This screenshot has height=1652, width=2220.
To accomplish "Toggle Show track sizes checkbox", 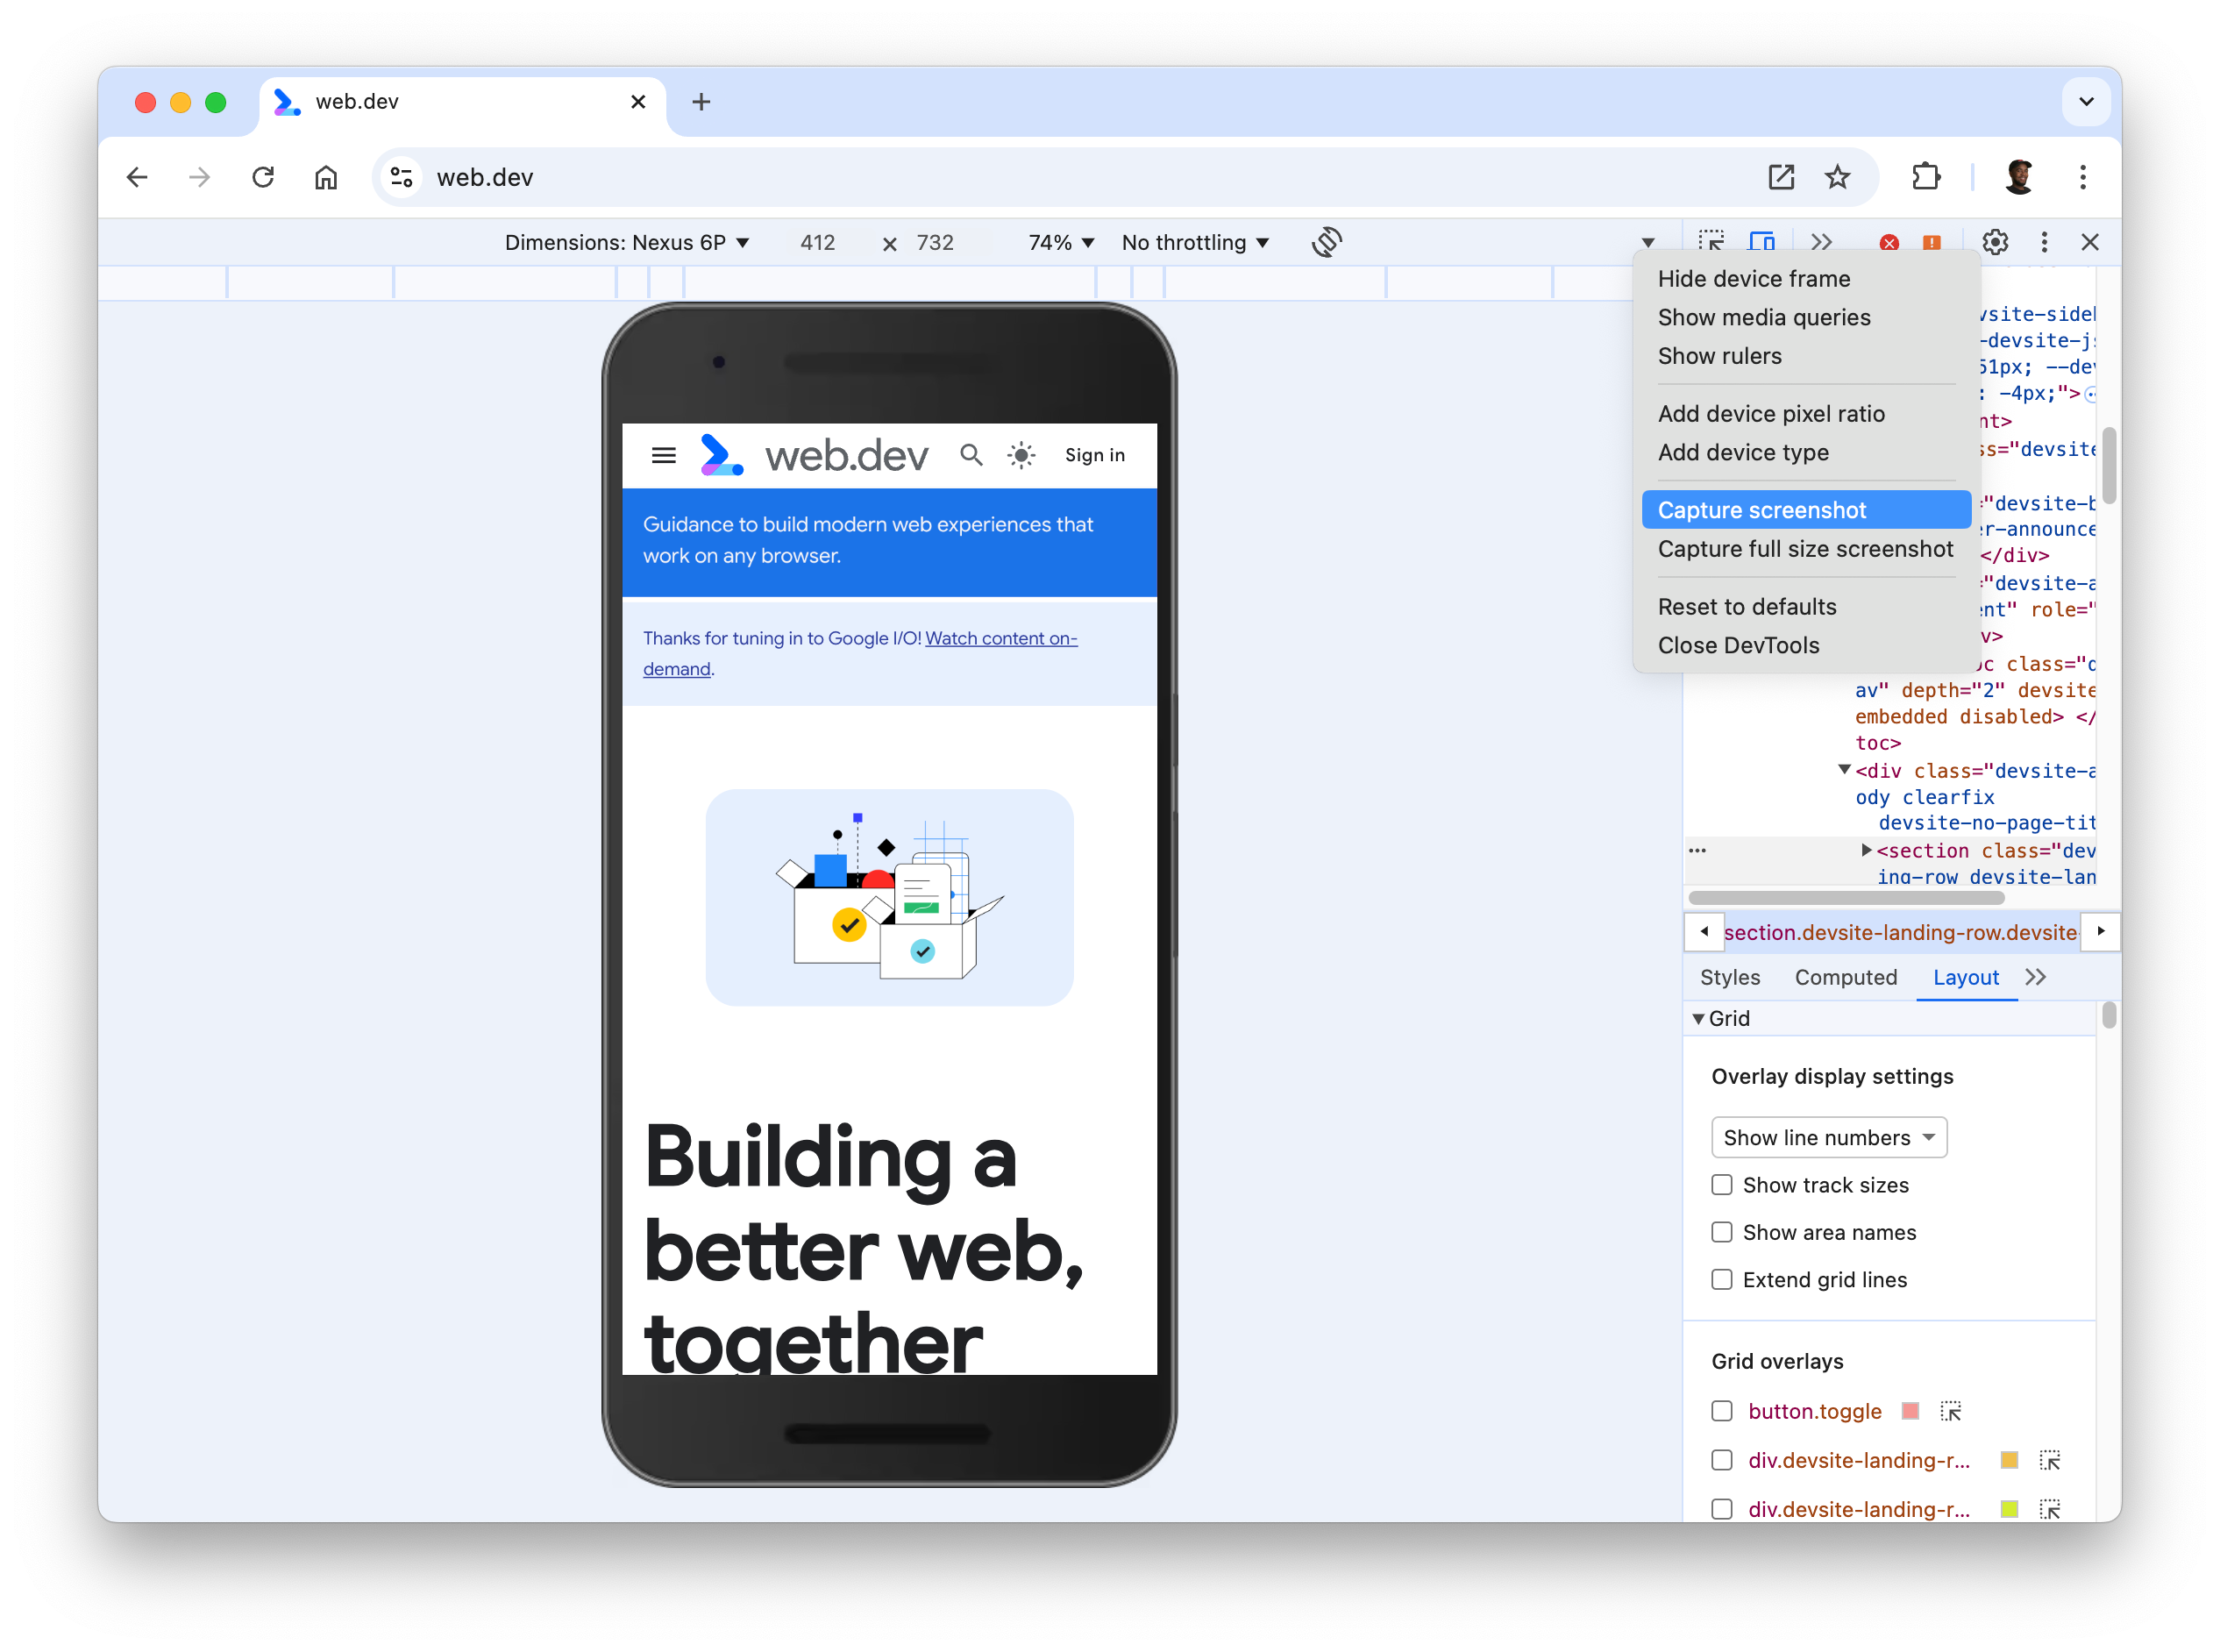I will tap(1722, 1186).
